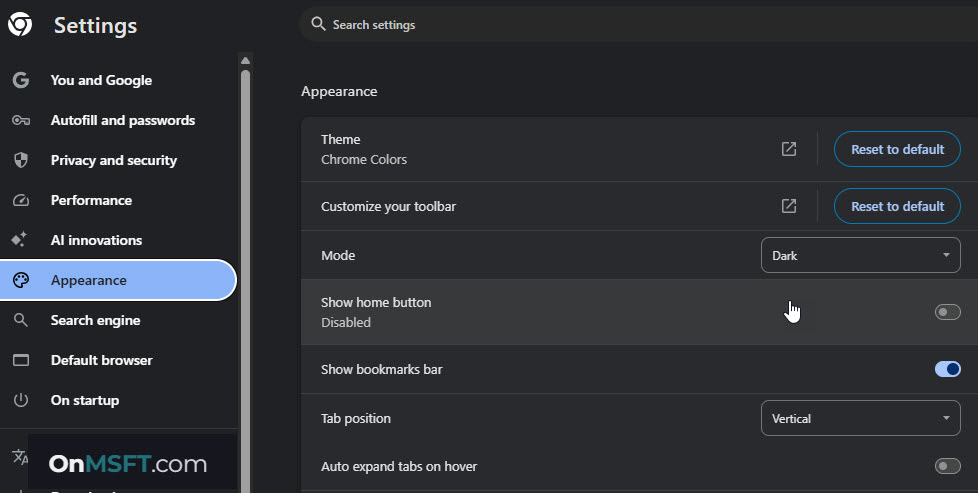
Task: Open Customize your toolbar external link icon
Action: click(x=789, y=206)
